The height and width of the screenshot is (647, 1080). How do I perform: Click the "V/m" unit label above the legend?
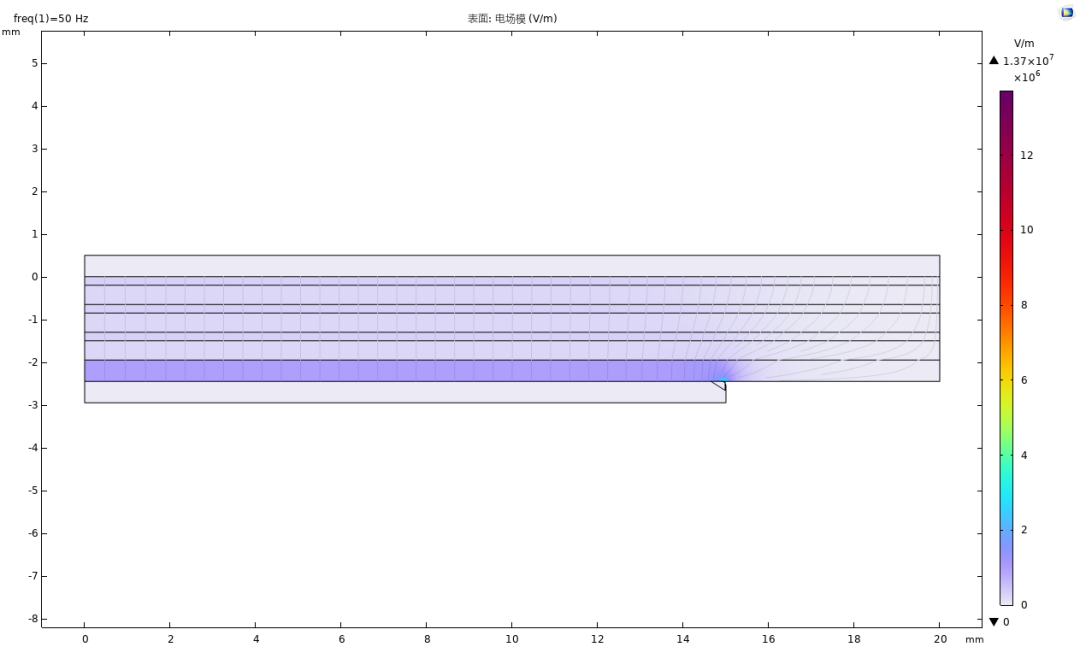point(1024,43)
